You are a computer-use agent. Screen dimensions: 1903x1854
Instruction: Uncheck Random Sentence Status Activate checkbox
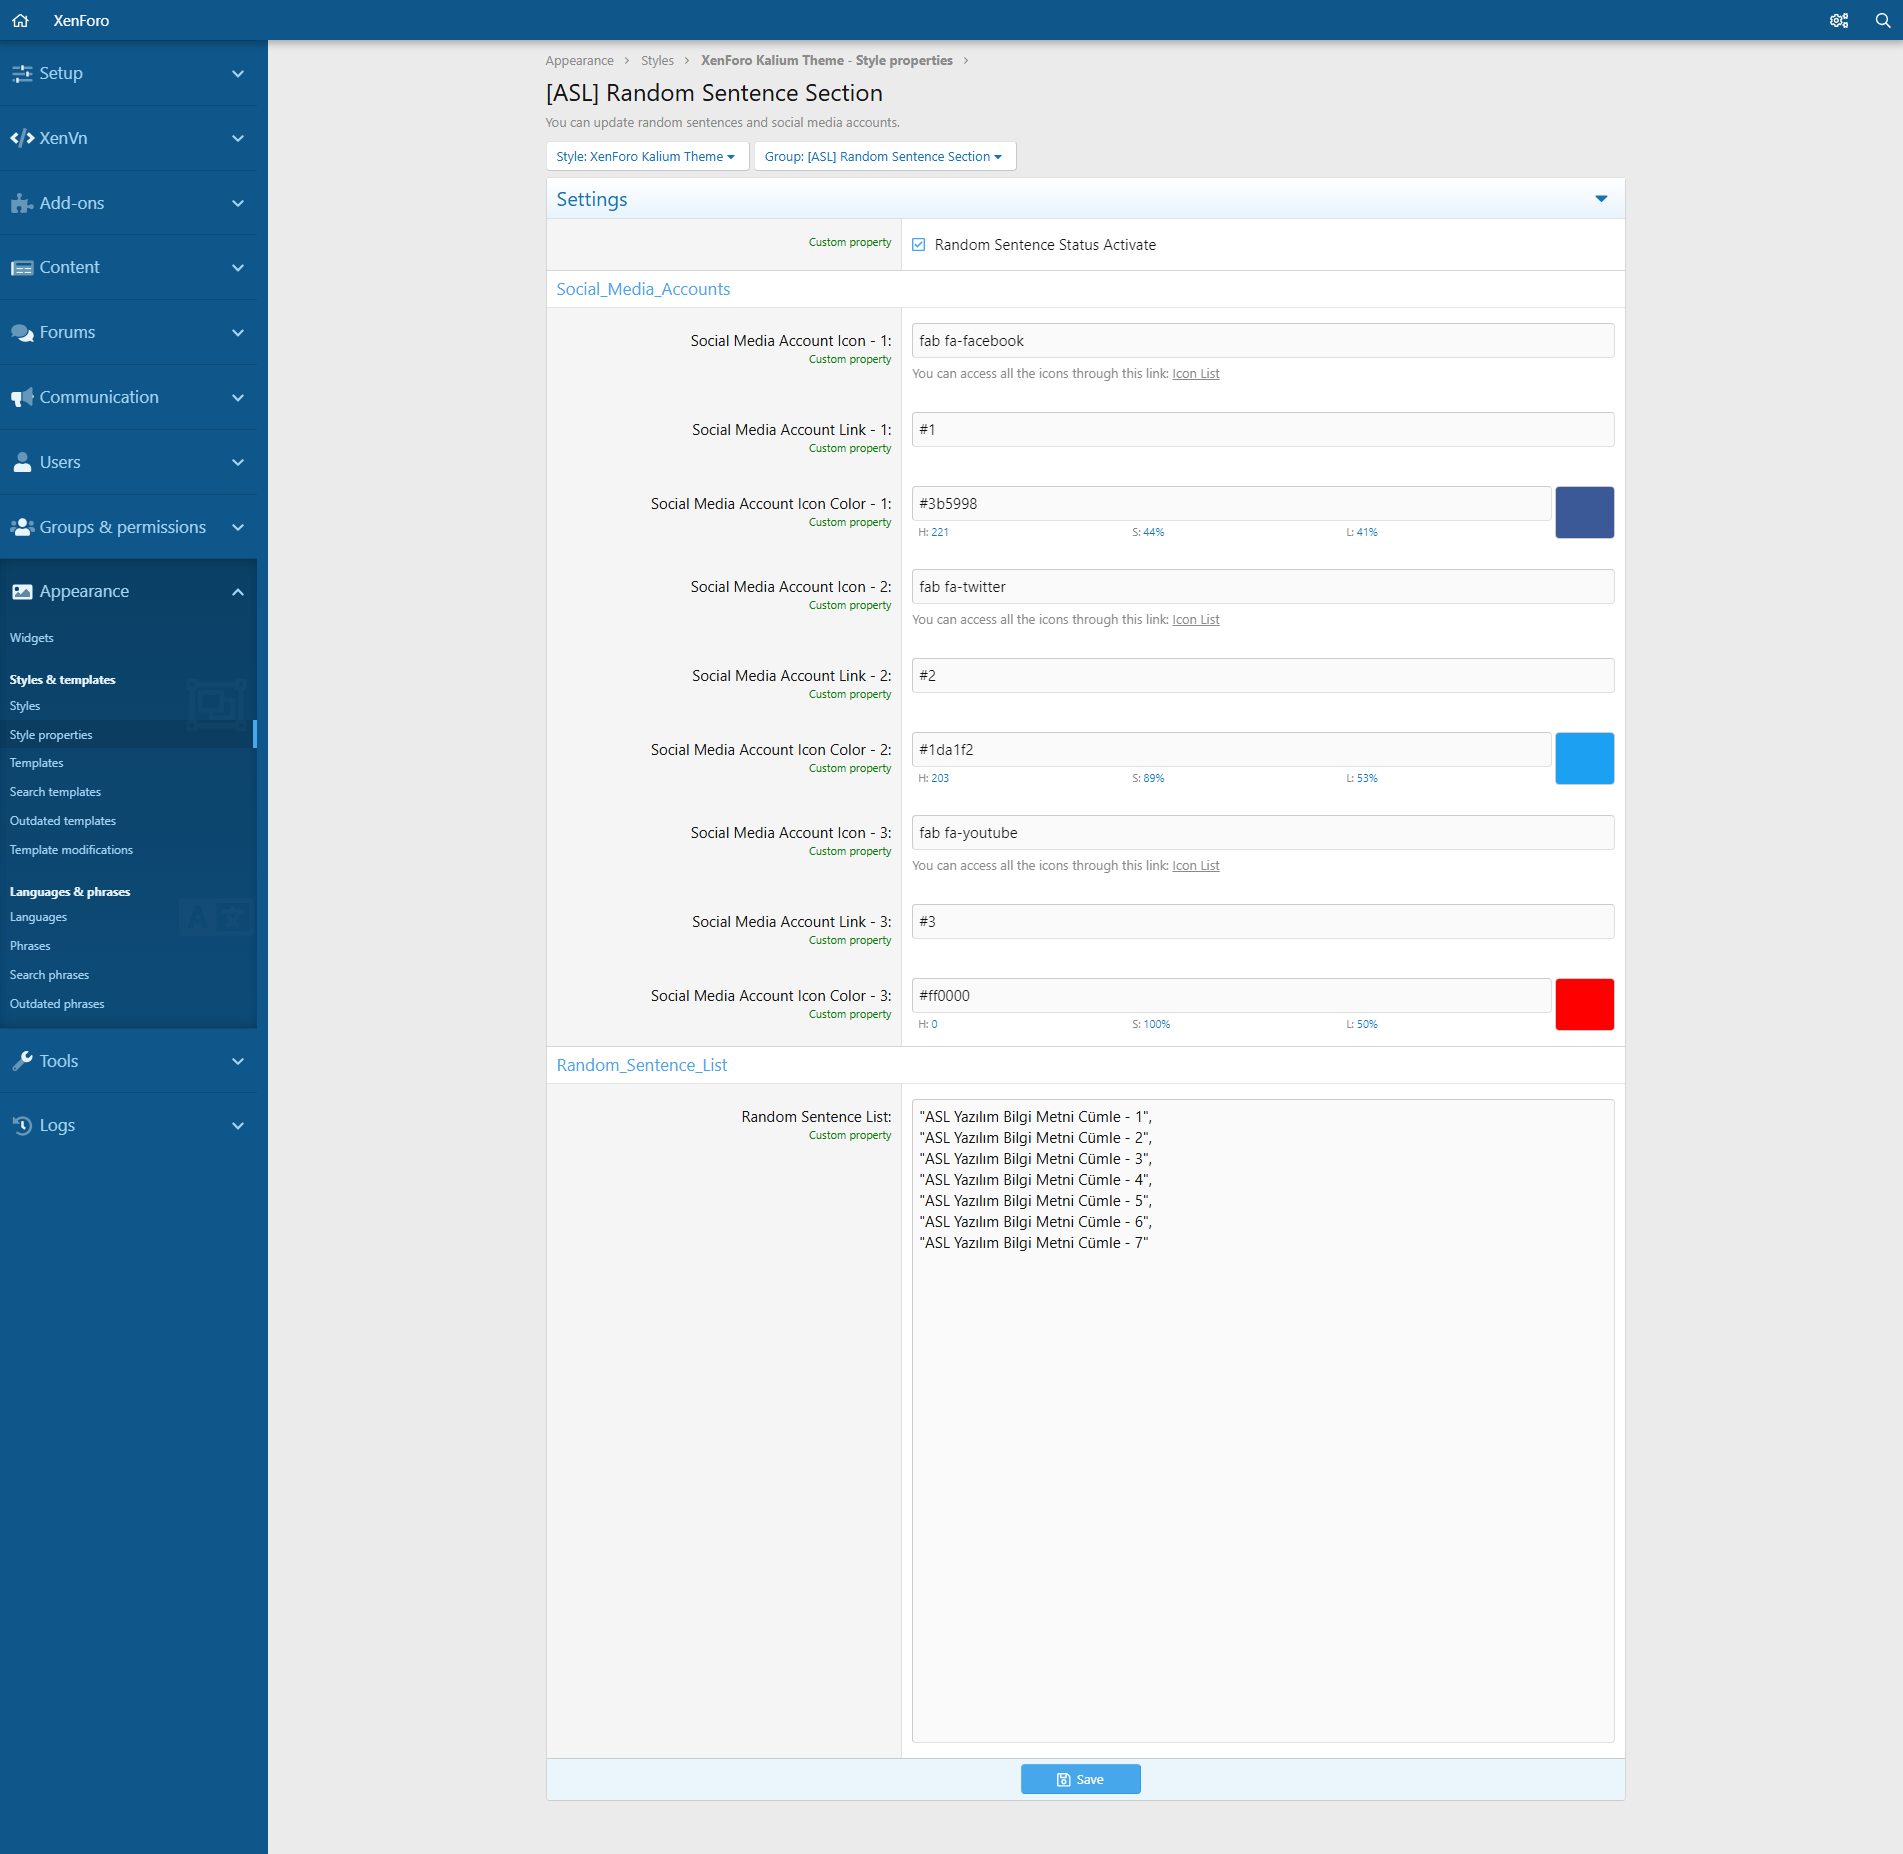[918, 245]
